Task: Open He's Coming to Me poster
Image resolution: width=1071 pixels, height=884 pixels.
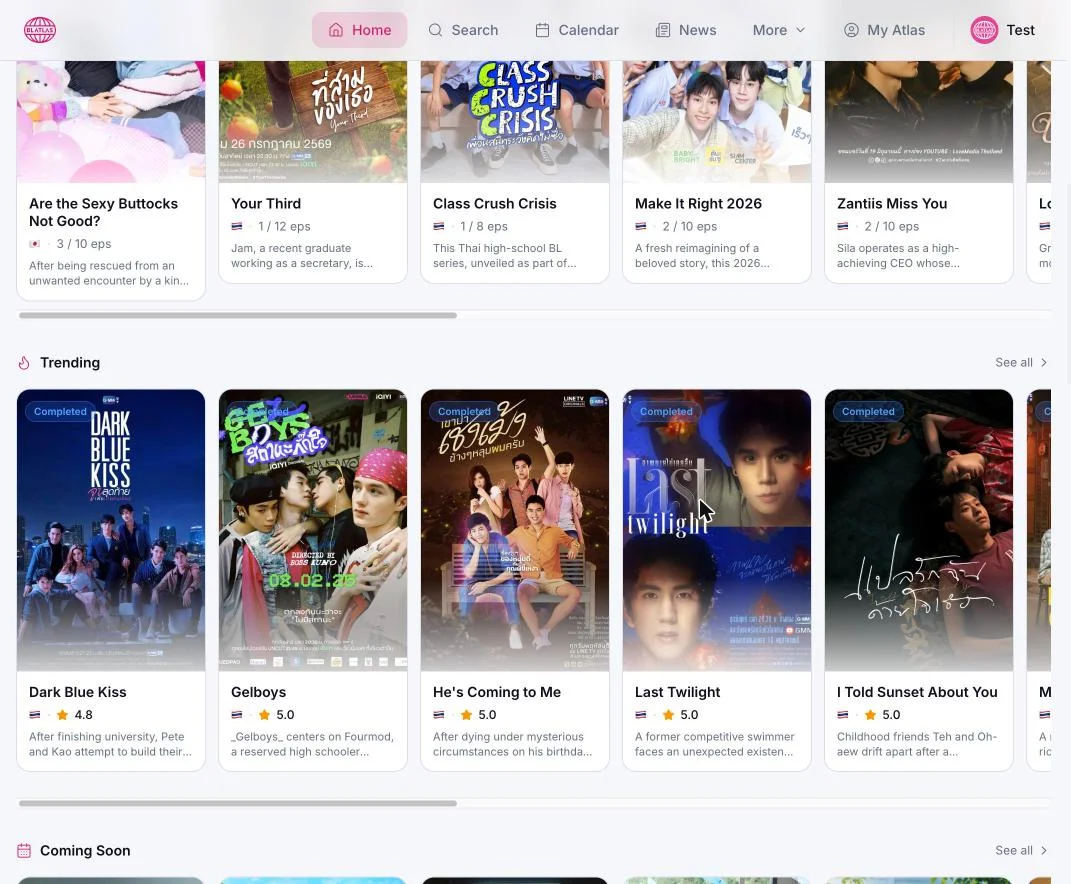Action: (x=515, y=530)
